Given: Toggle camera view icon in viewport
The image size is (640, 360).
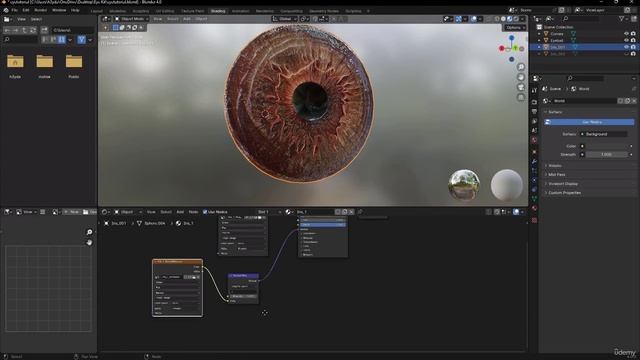Looking at the screenshot, I should tap(521, 87).
